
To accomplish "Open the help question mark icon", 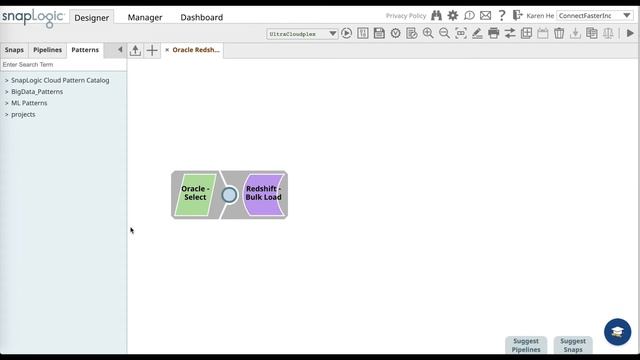I will point(502,16).
